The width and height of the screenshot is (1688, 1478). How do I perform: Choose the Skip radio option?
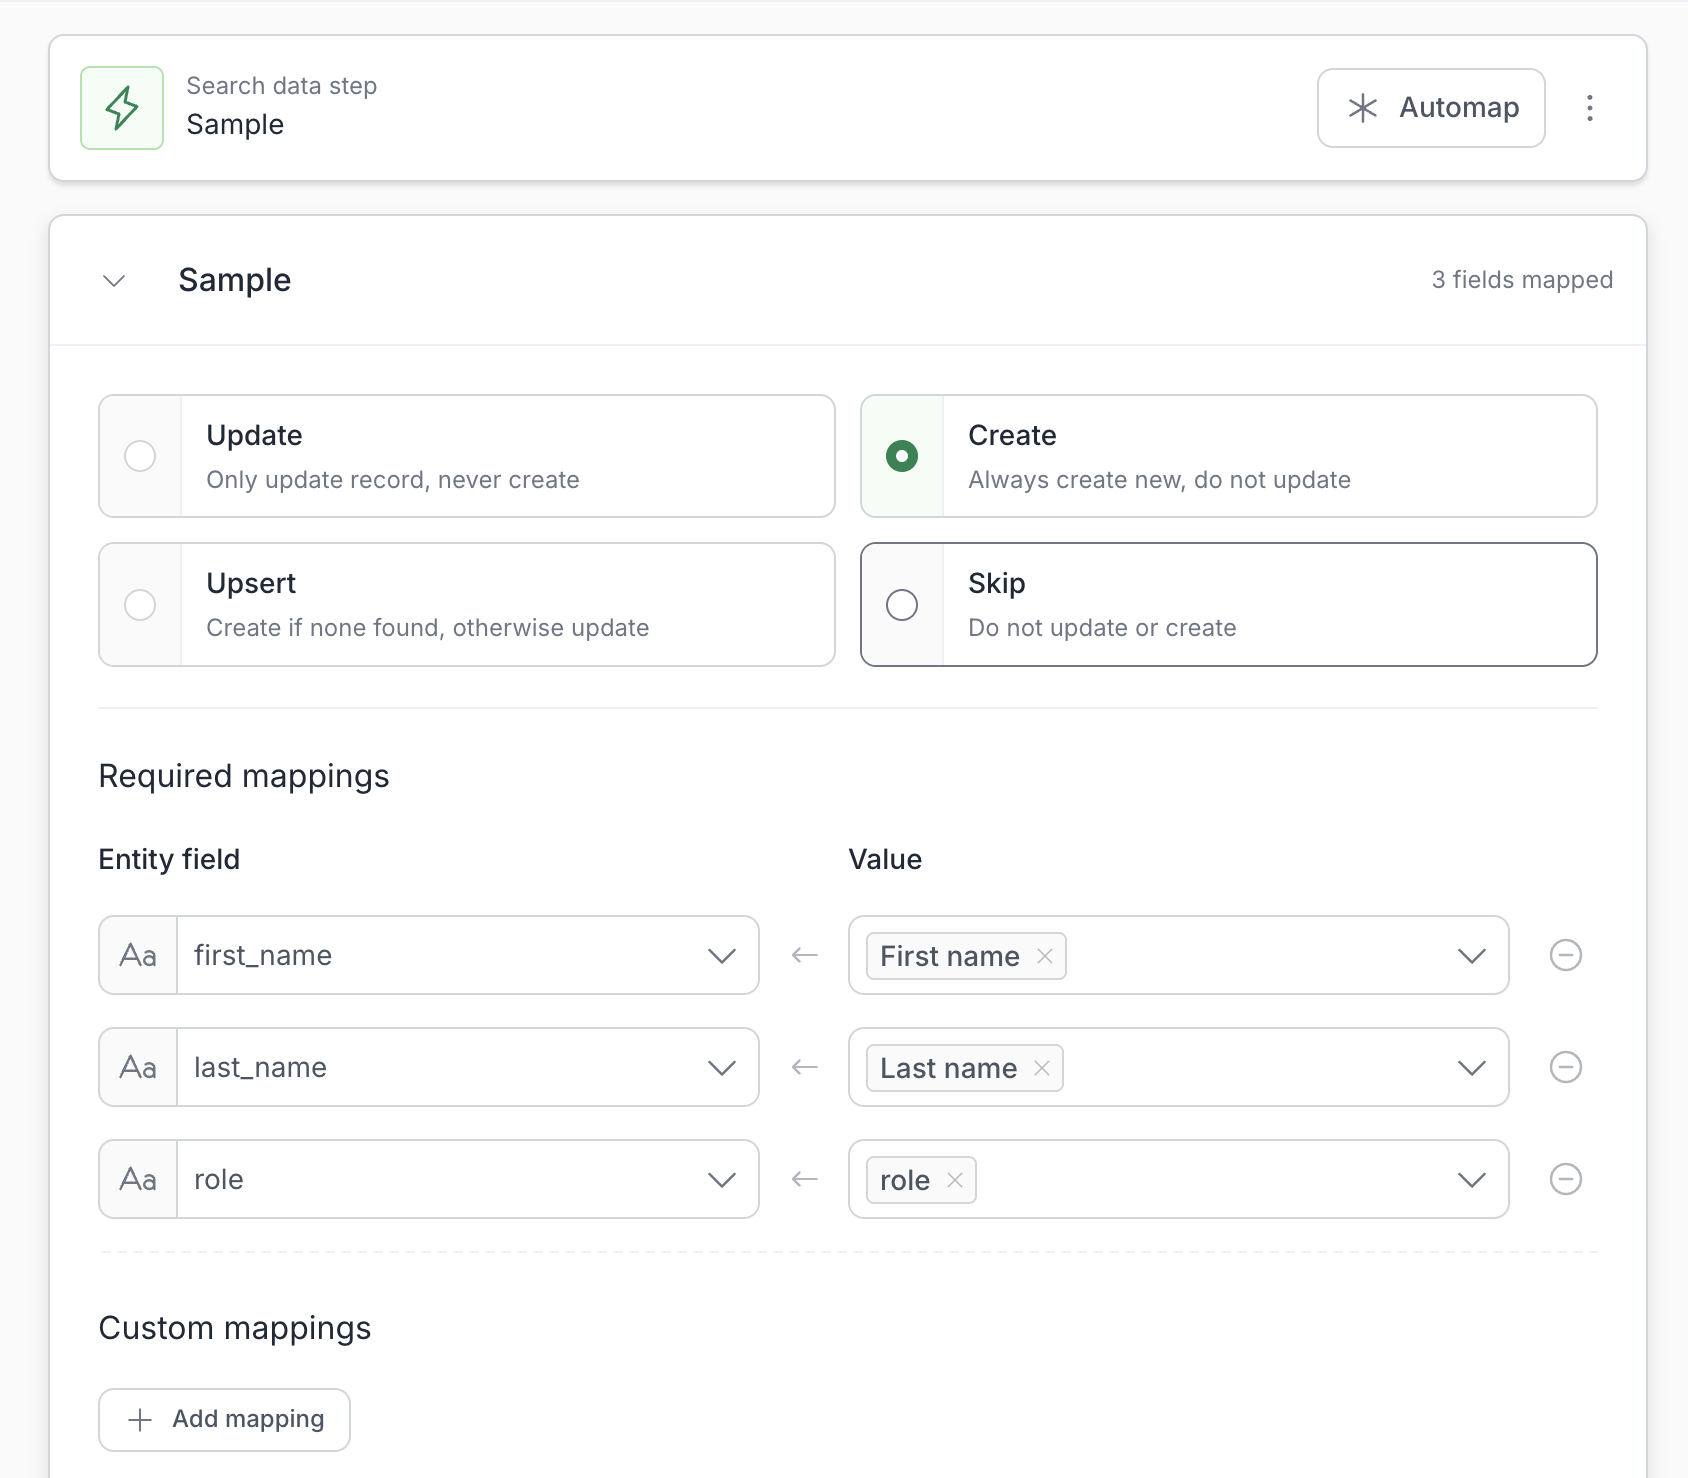coord(902,605)
